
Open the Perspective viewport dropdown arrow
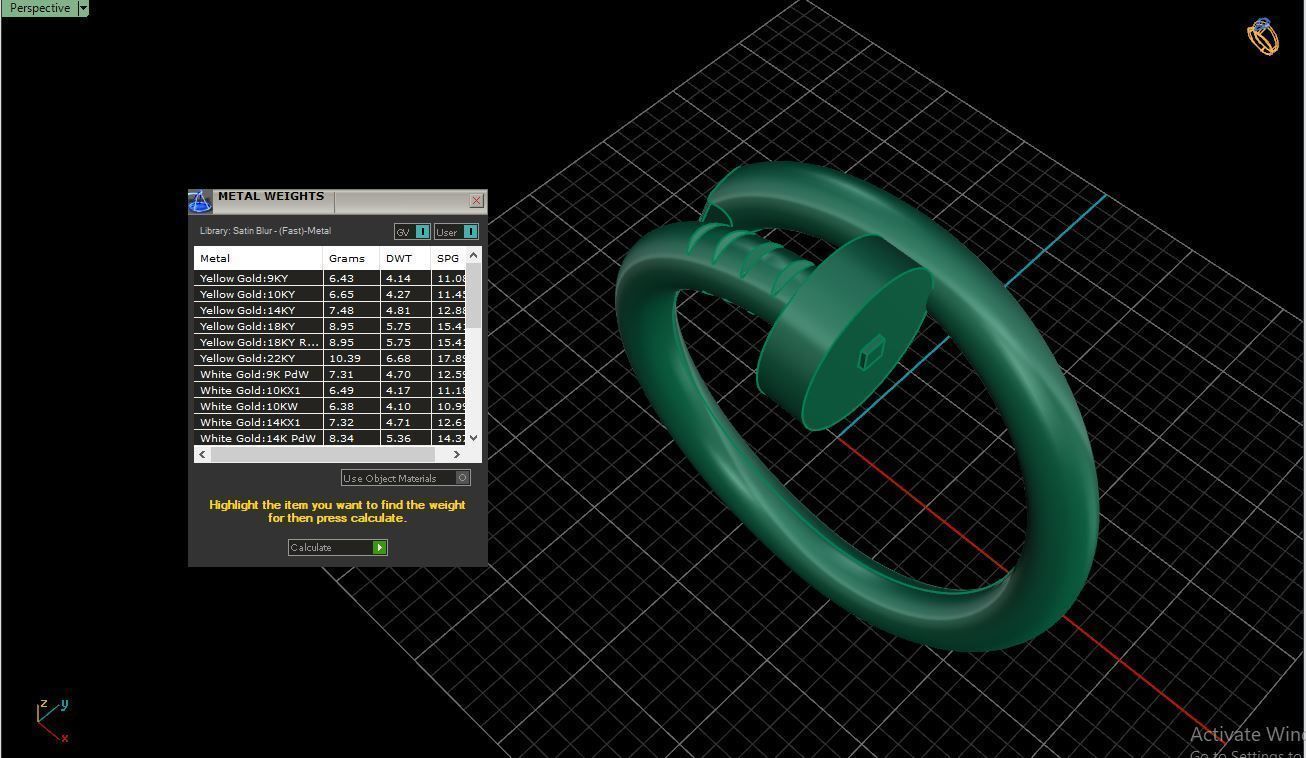point(83,8)
